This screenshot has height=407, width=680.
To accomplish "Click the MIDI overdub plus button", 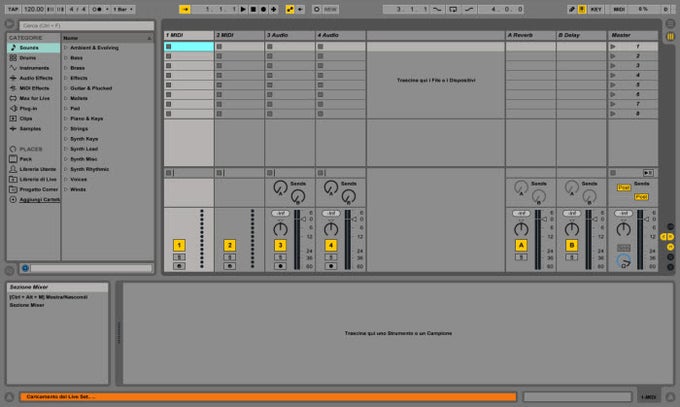I will coord(274,9).
